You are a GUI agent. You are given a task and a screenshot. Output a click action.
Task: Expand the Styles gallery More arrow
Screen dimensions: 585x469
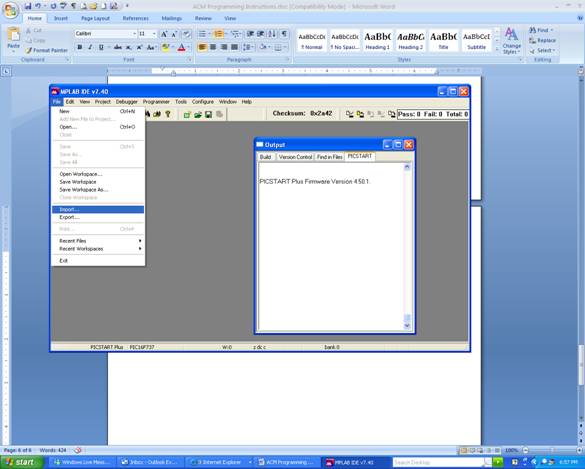pos(497,49)
